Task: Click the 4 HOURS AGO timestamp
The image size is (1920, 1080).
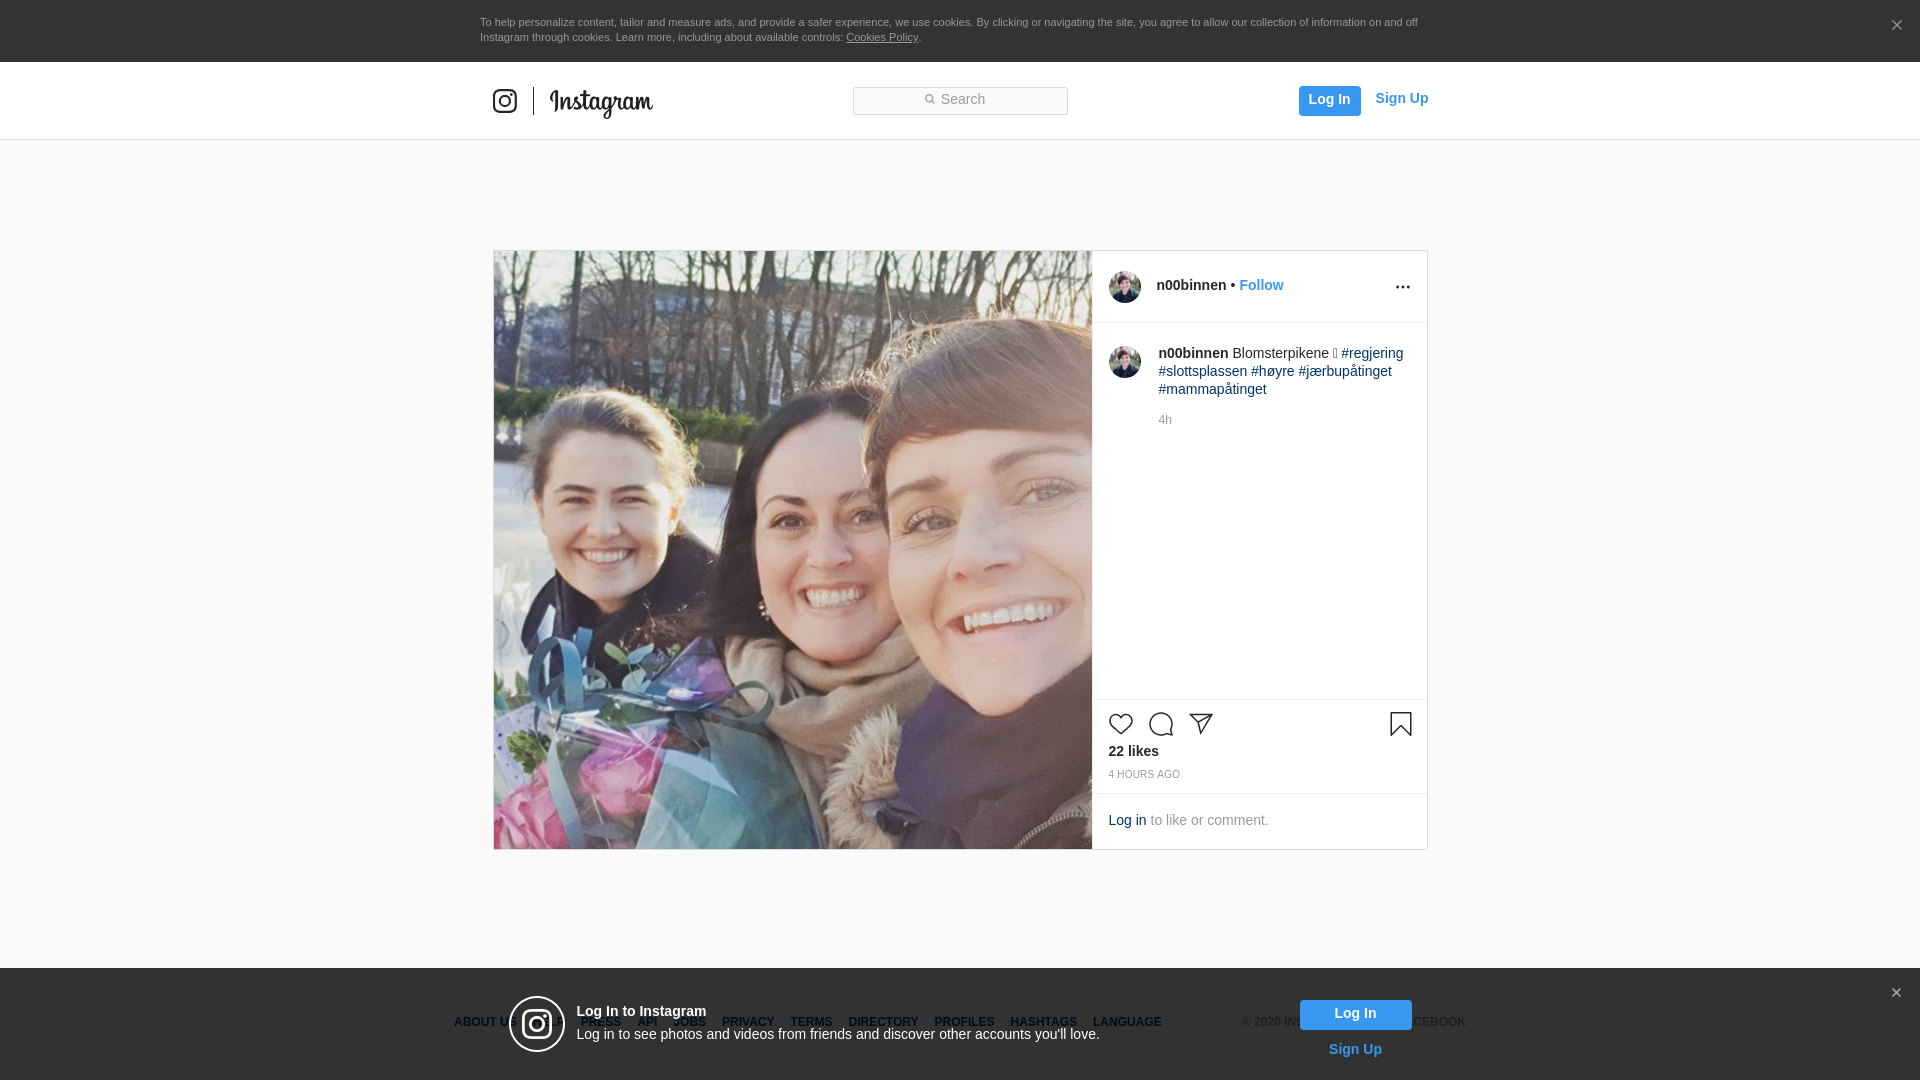Action: [x=1144, y=775]
